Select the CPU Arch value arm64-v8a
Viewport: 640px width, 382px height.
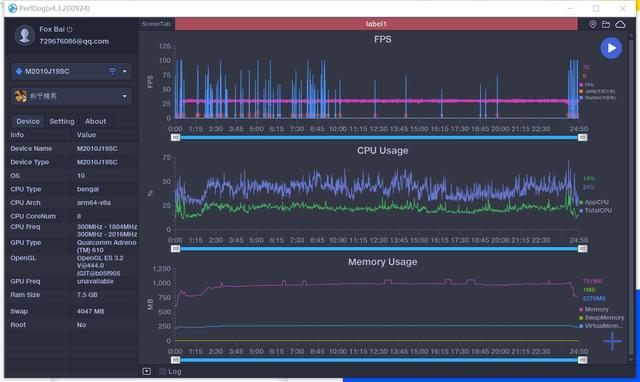point(93,202)
